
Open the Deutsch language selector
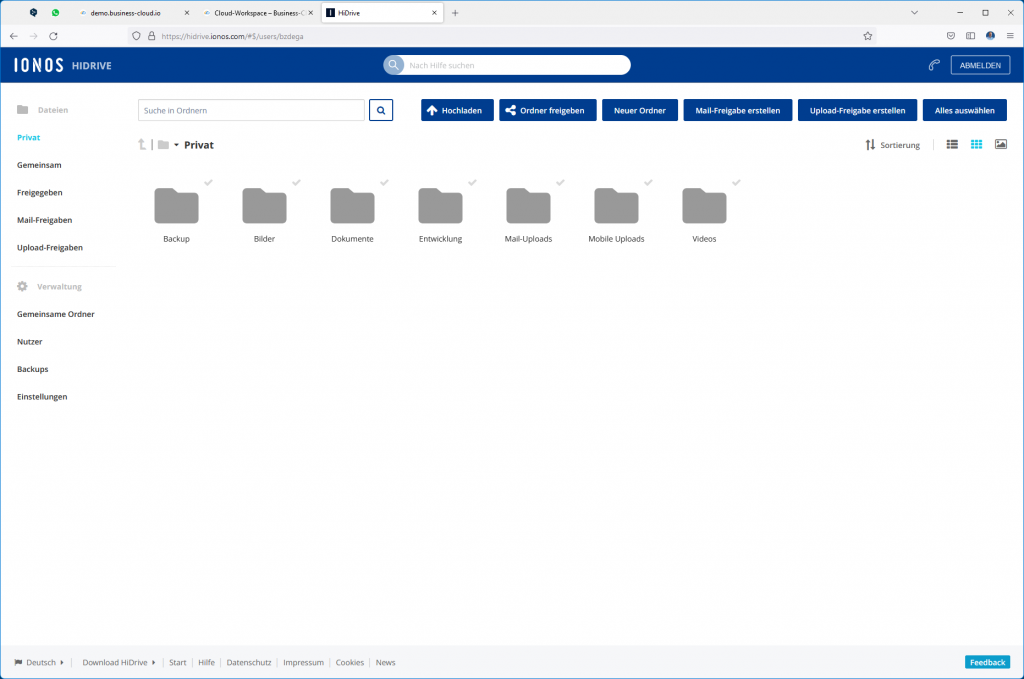coord(40,662)
